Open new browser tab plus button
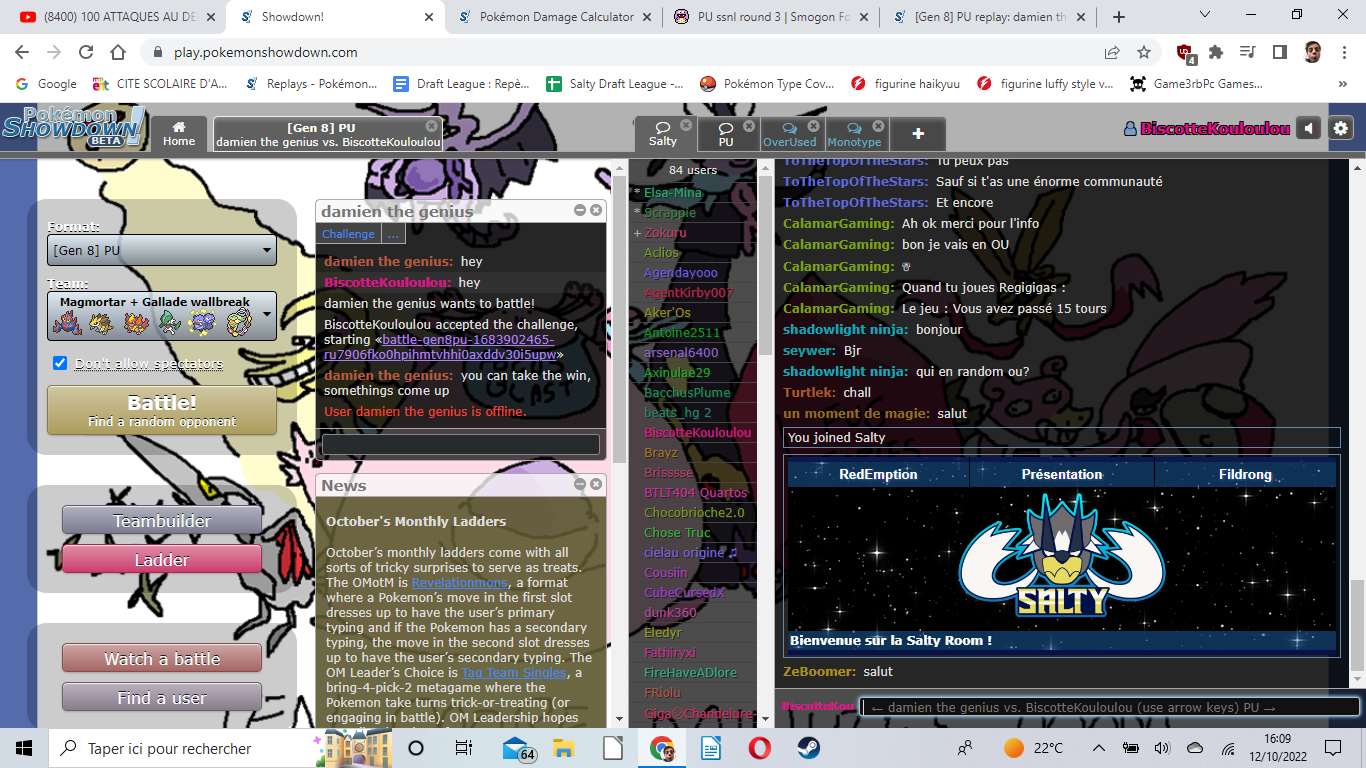The height and width of the screenshot is (768, 1366). pyautogui.click(x=1119, y=17)
